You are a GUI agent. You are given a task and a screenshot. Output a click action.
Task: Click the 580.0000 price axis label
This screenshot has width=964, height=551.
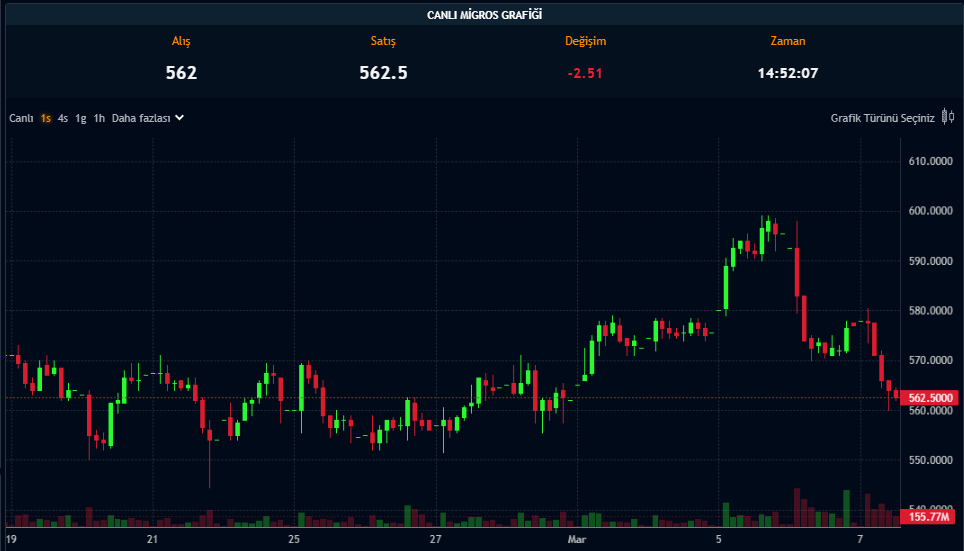click(931, 311)
